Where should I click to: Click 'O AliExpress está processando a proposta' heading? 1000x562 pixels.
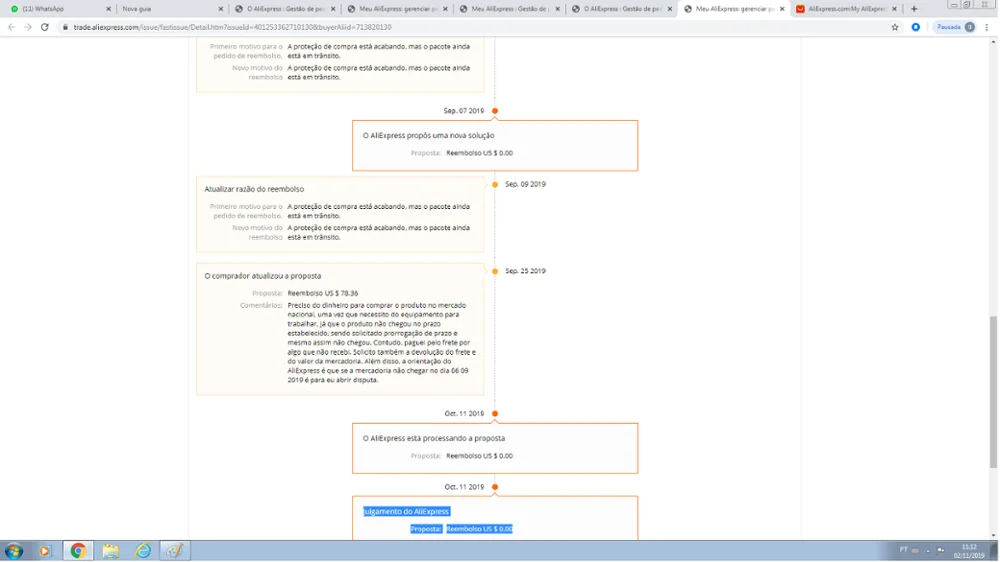tap(434, 438)
